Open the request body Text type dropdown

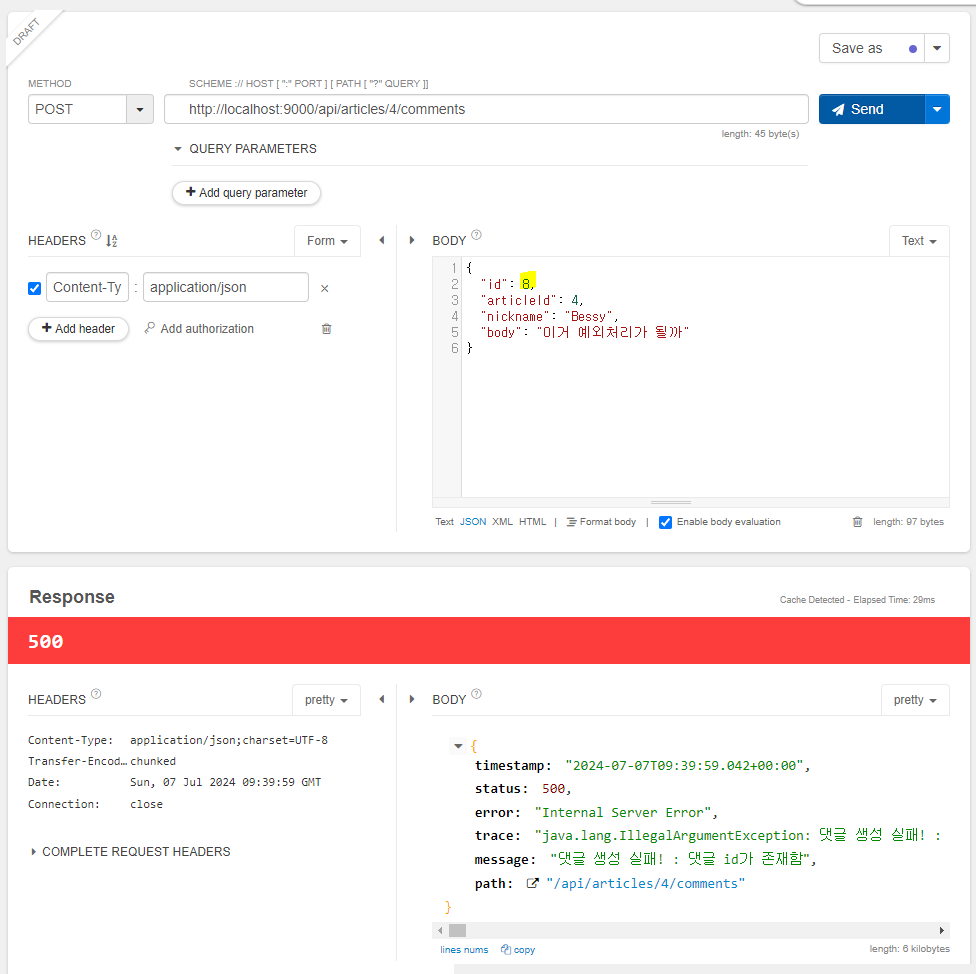click(x=919, y=241)
